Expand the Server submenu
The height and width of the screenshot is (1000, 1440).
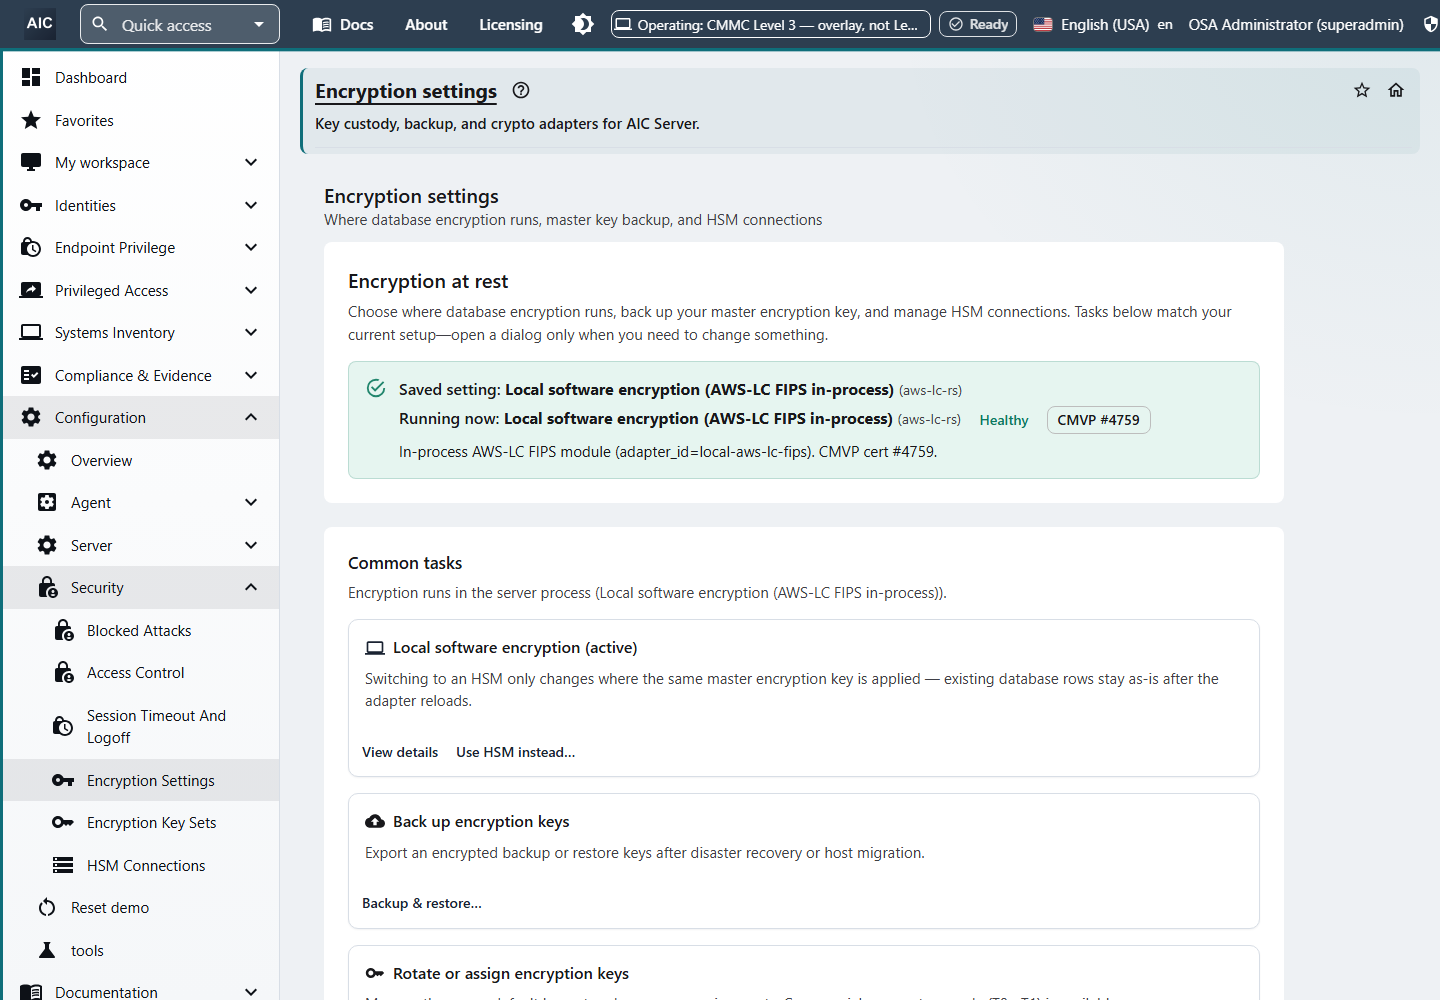(x=141, y=545)
